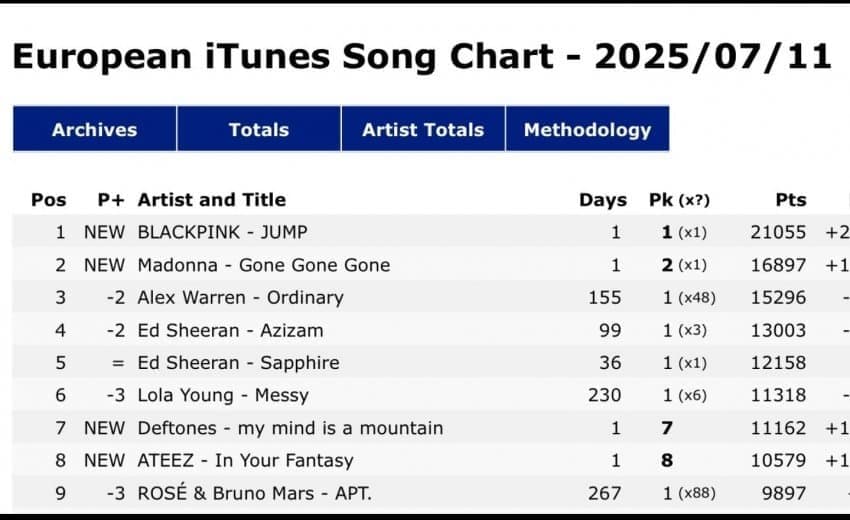This screenshot has width=850, height=520.
Task: Select ATEEZ - In Your Fantasy entry
Action: [246, 460]
